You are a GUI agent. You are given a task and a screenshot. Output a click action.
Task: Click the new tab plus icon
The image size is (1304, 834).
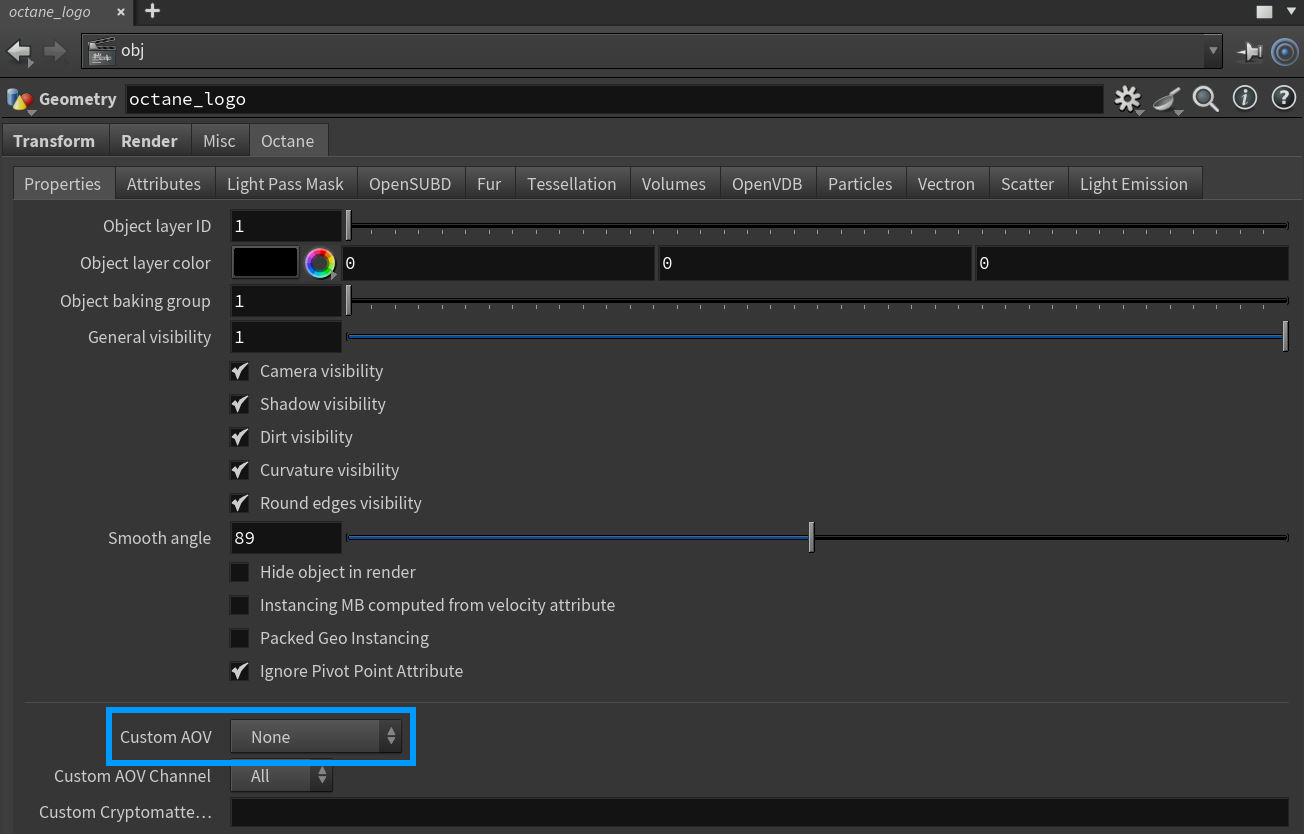click(x=152, y=12)
